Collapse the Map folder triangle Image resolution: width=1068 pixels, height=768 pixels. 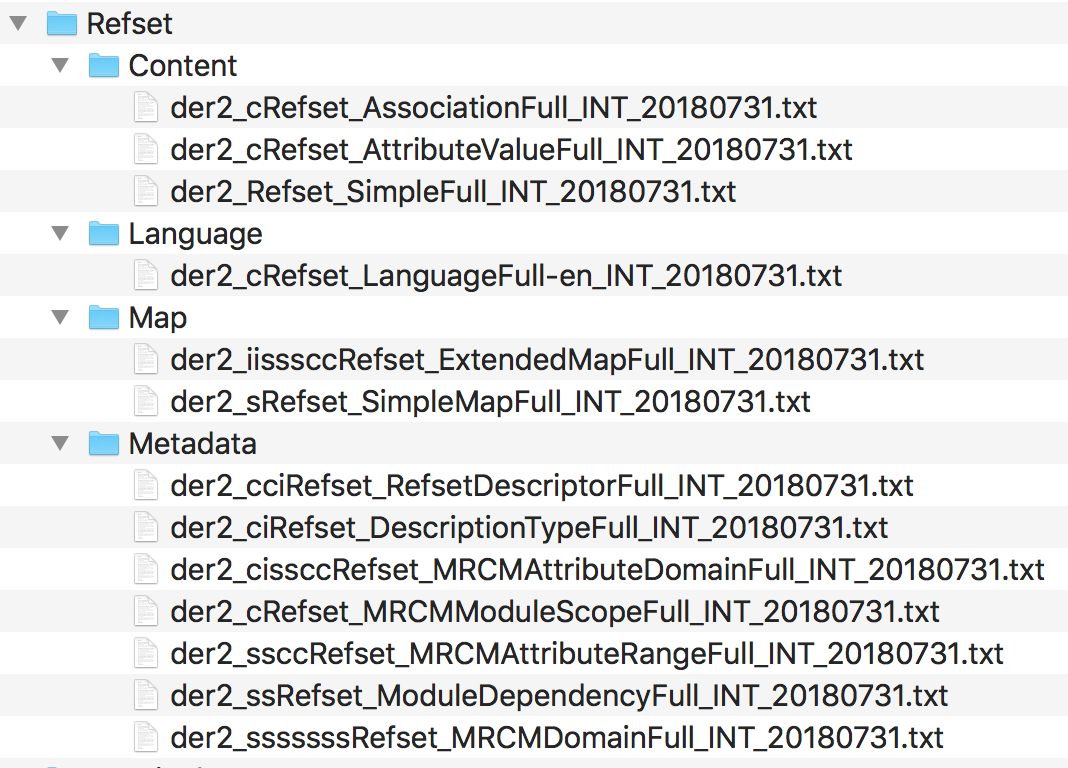click(61, 317)
